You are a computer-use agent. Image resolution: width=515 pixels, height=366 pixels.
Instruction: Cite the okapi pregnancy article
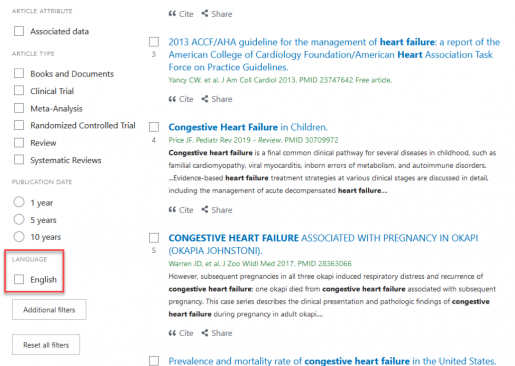pyautogui.click(x=181, y=333)
